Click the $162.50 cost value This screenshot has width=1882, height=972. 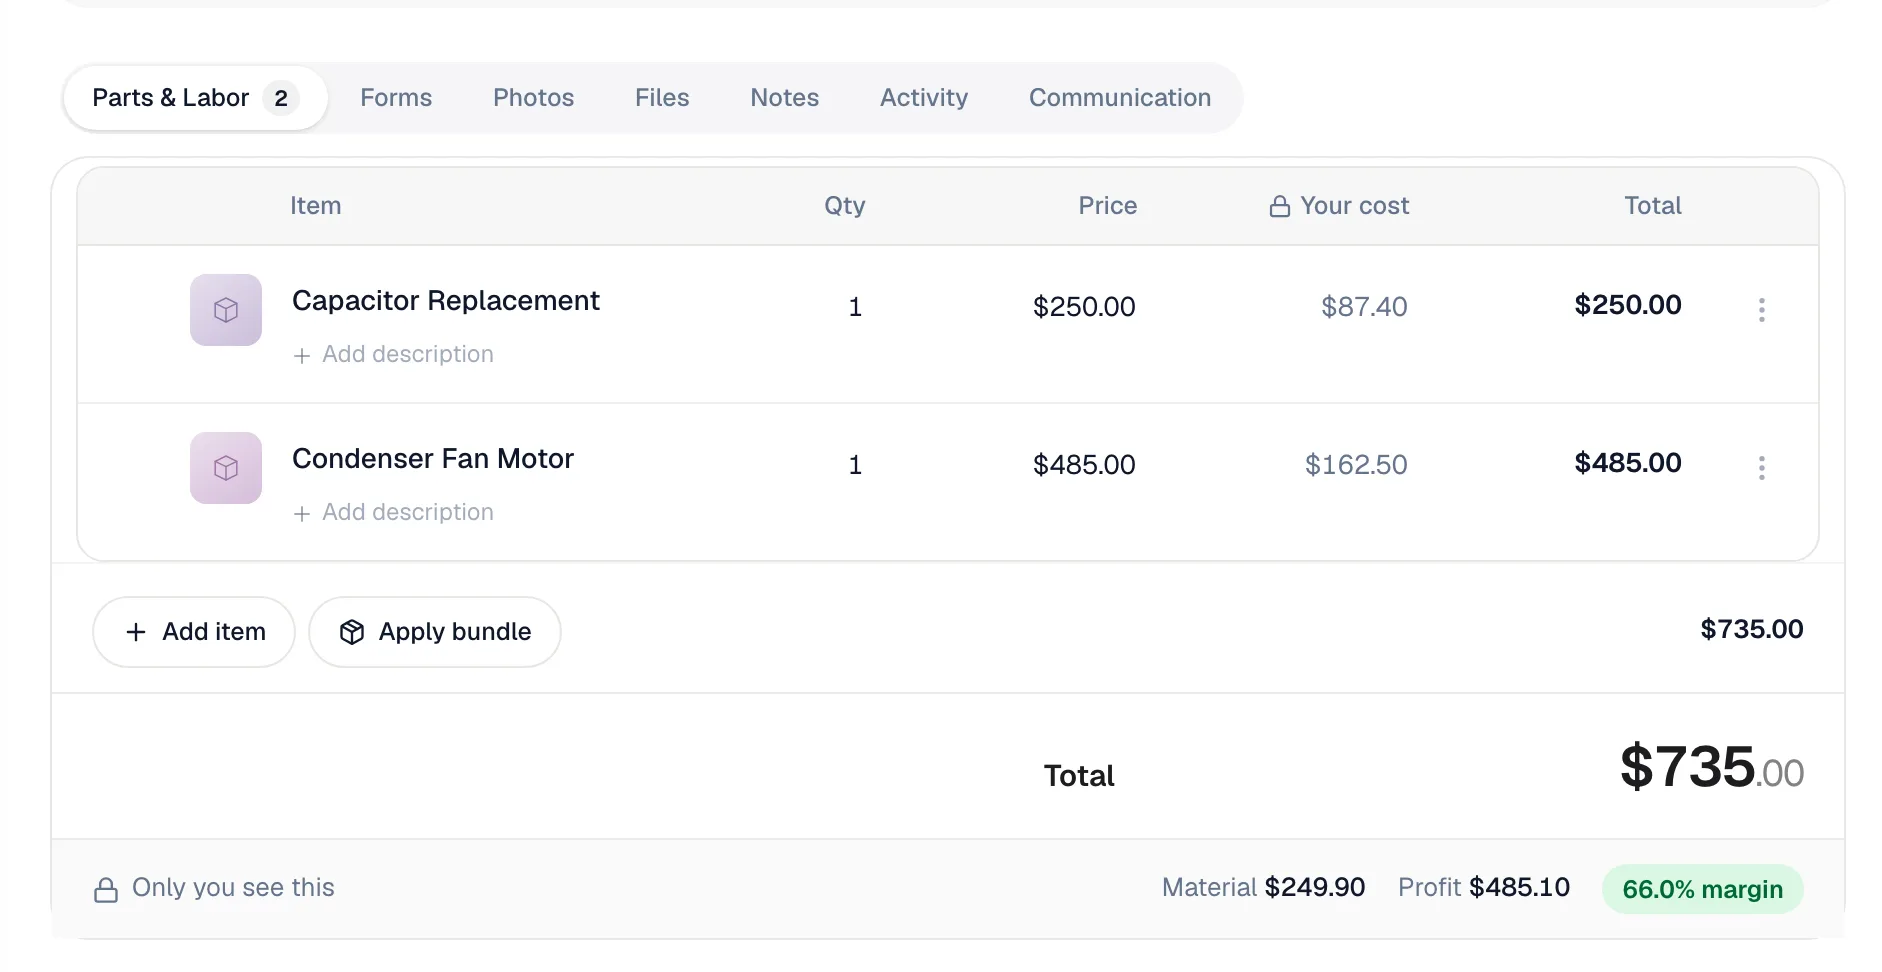pos(1356,465)
